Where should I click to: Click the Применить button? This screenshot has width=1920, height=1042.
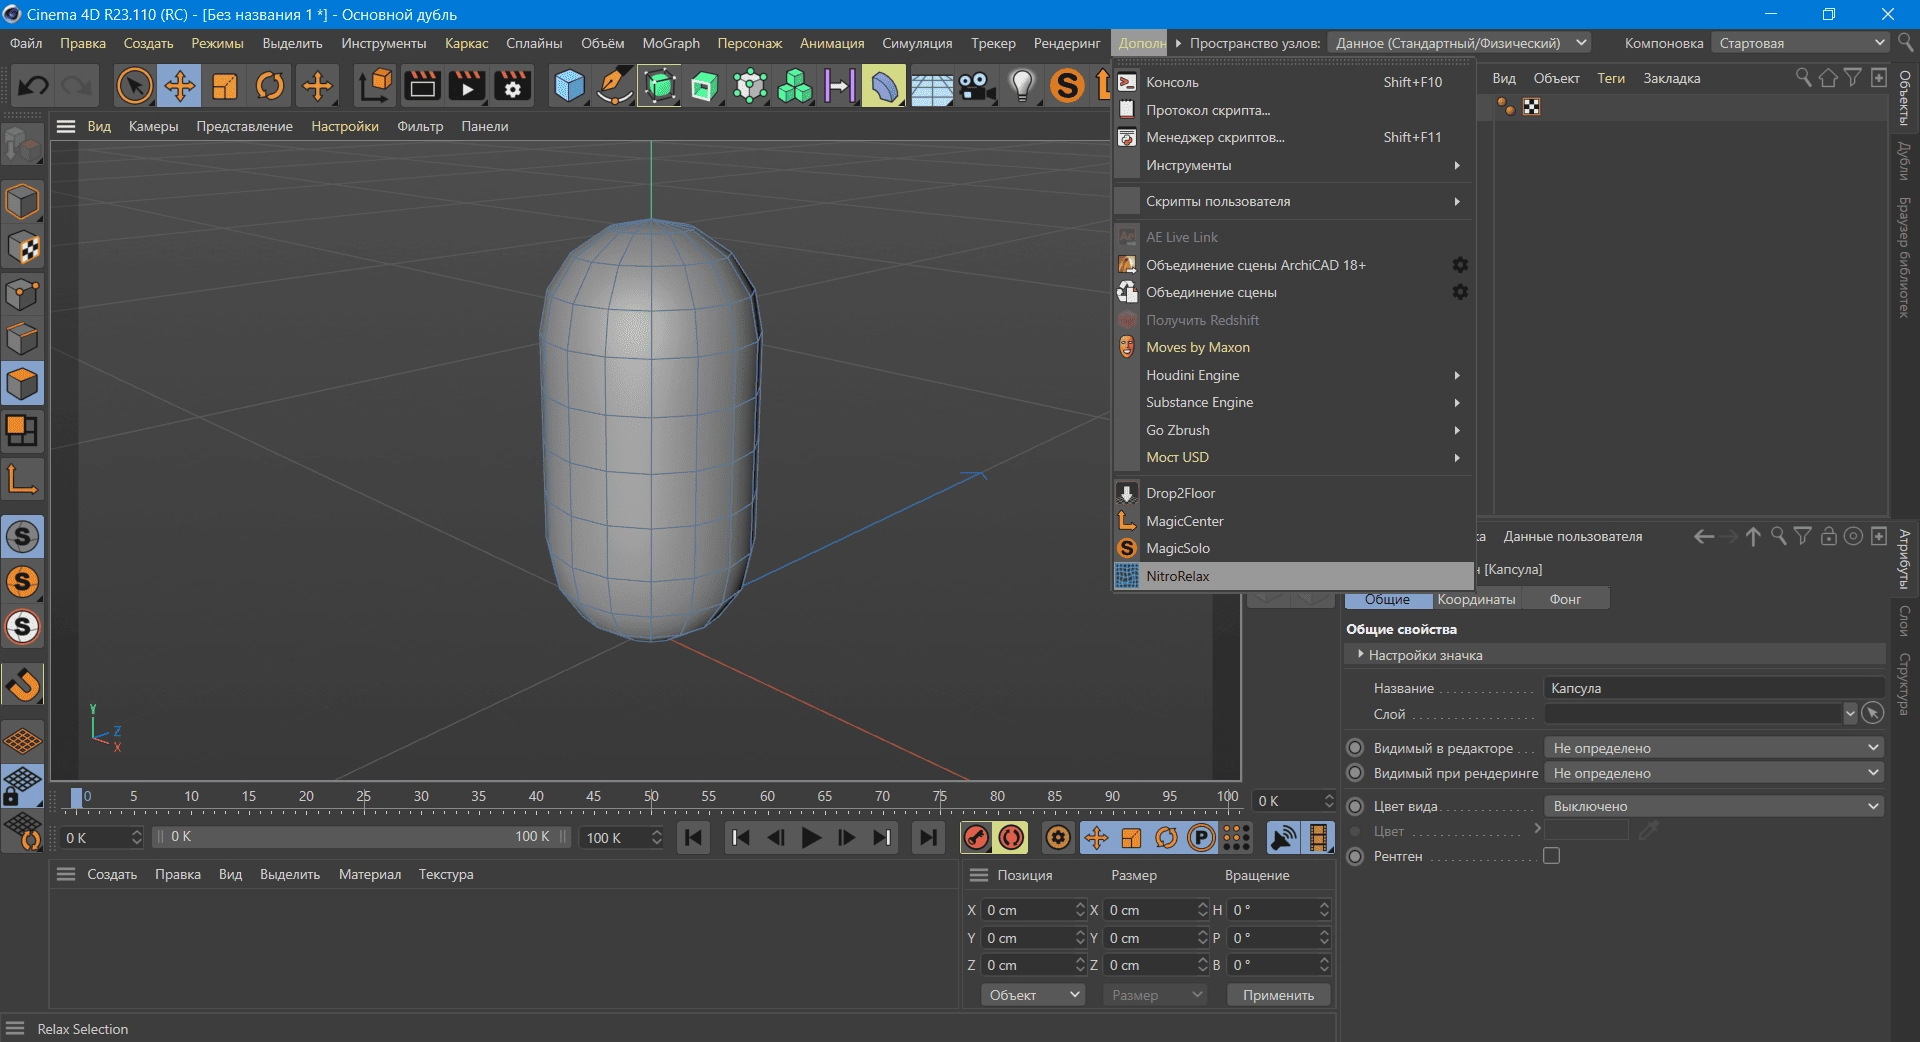[x=1278, y=995]
